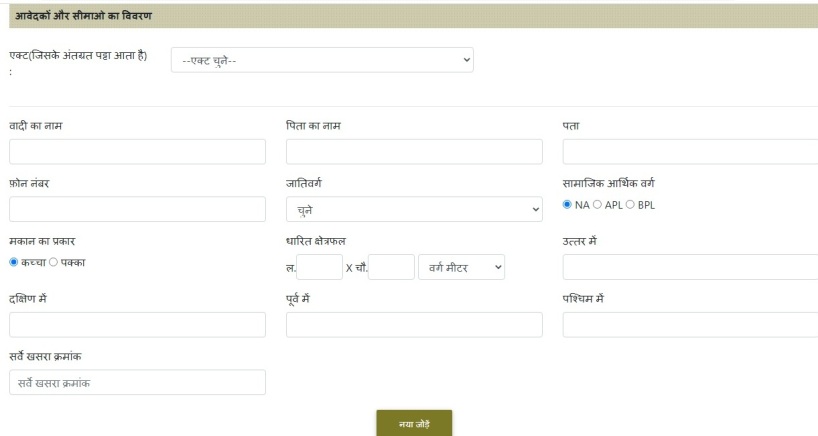Click the आवेदकों और सीमाओ का विवरण heading
Screen dimensions: 818x436
pyautogui.click(x=83, y=16)
